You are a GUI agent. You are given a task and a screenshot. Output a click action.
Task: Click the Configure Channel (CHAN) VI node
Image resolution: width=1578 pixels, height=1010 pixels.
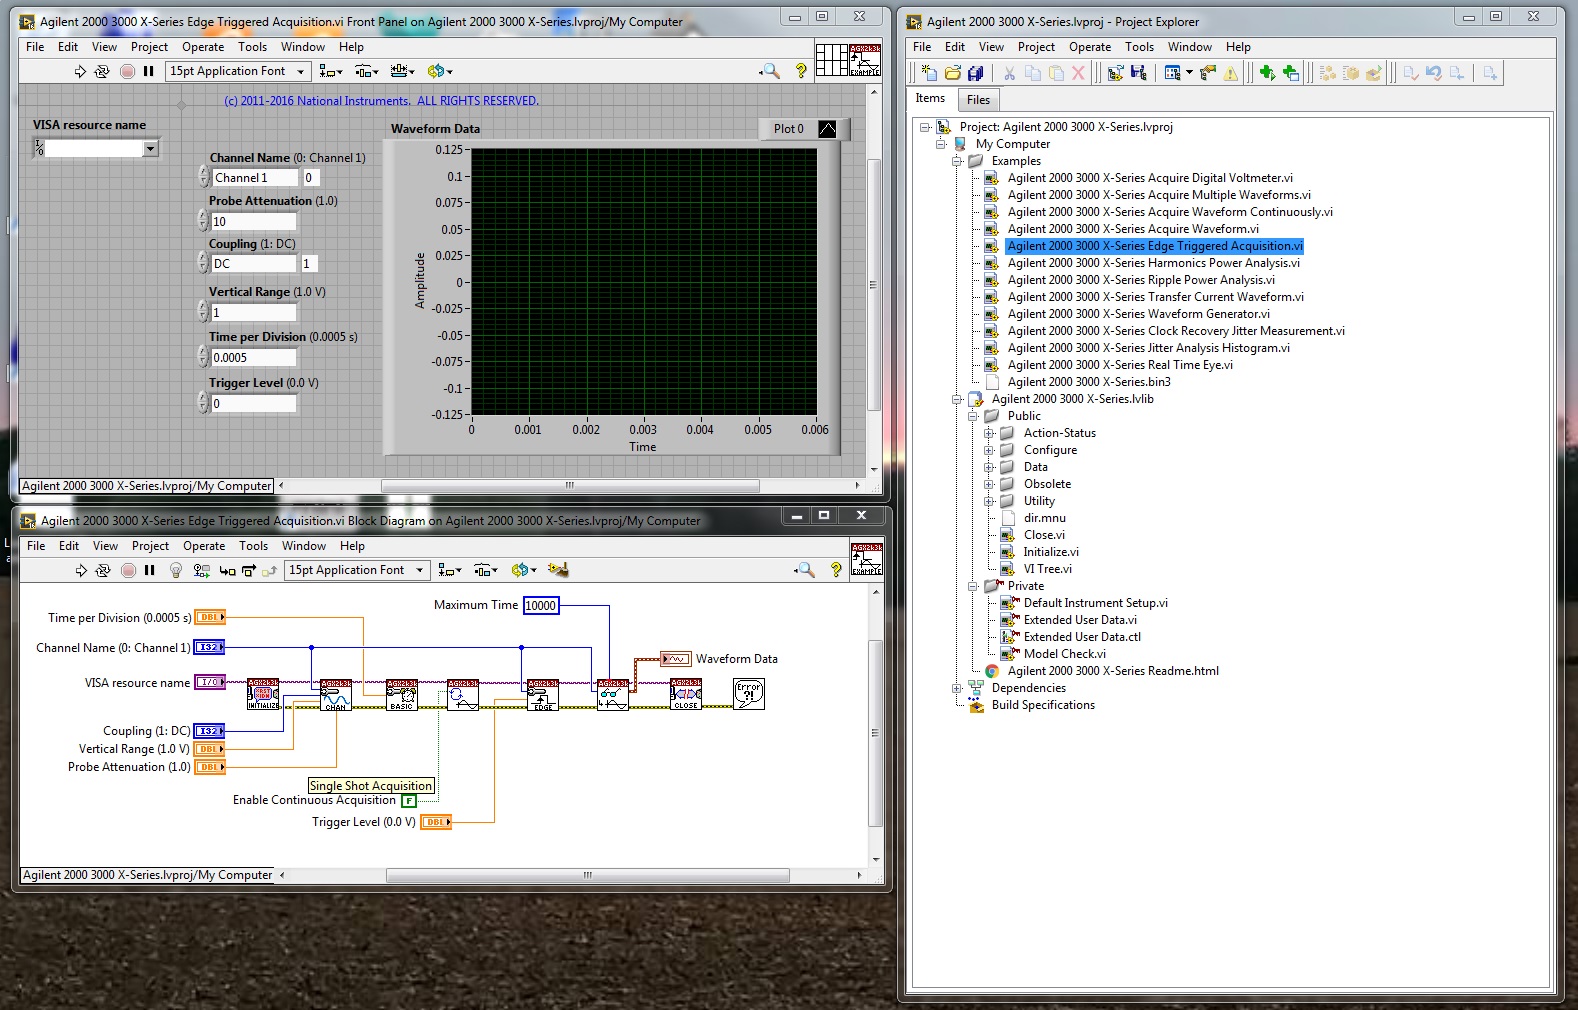pyautogui.click(x=335, y=694)
